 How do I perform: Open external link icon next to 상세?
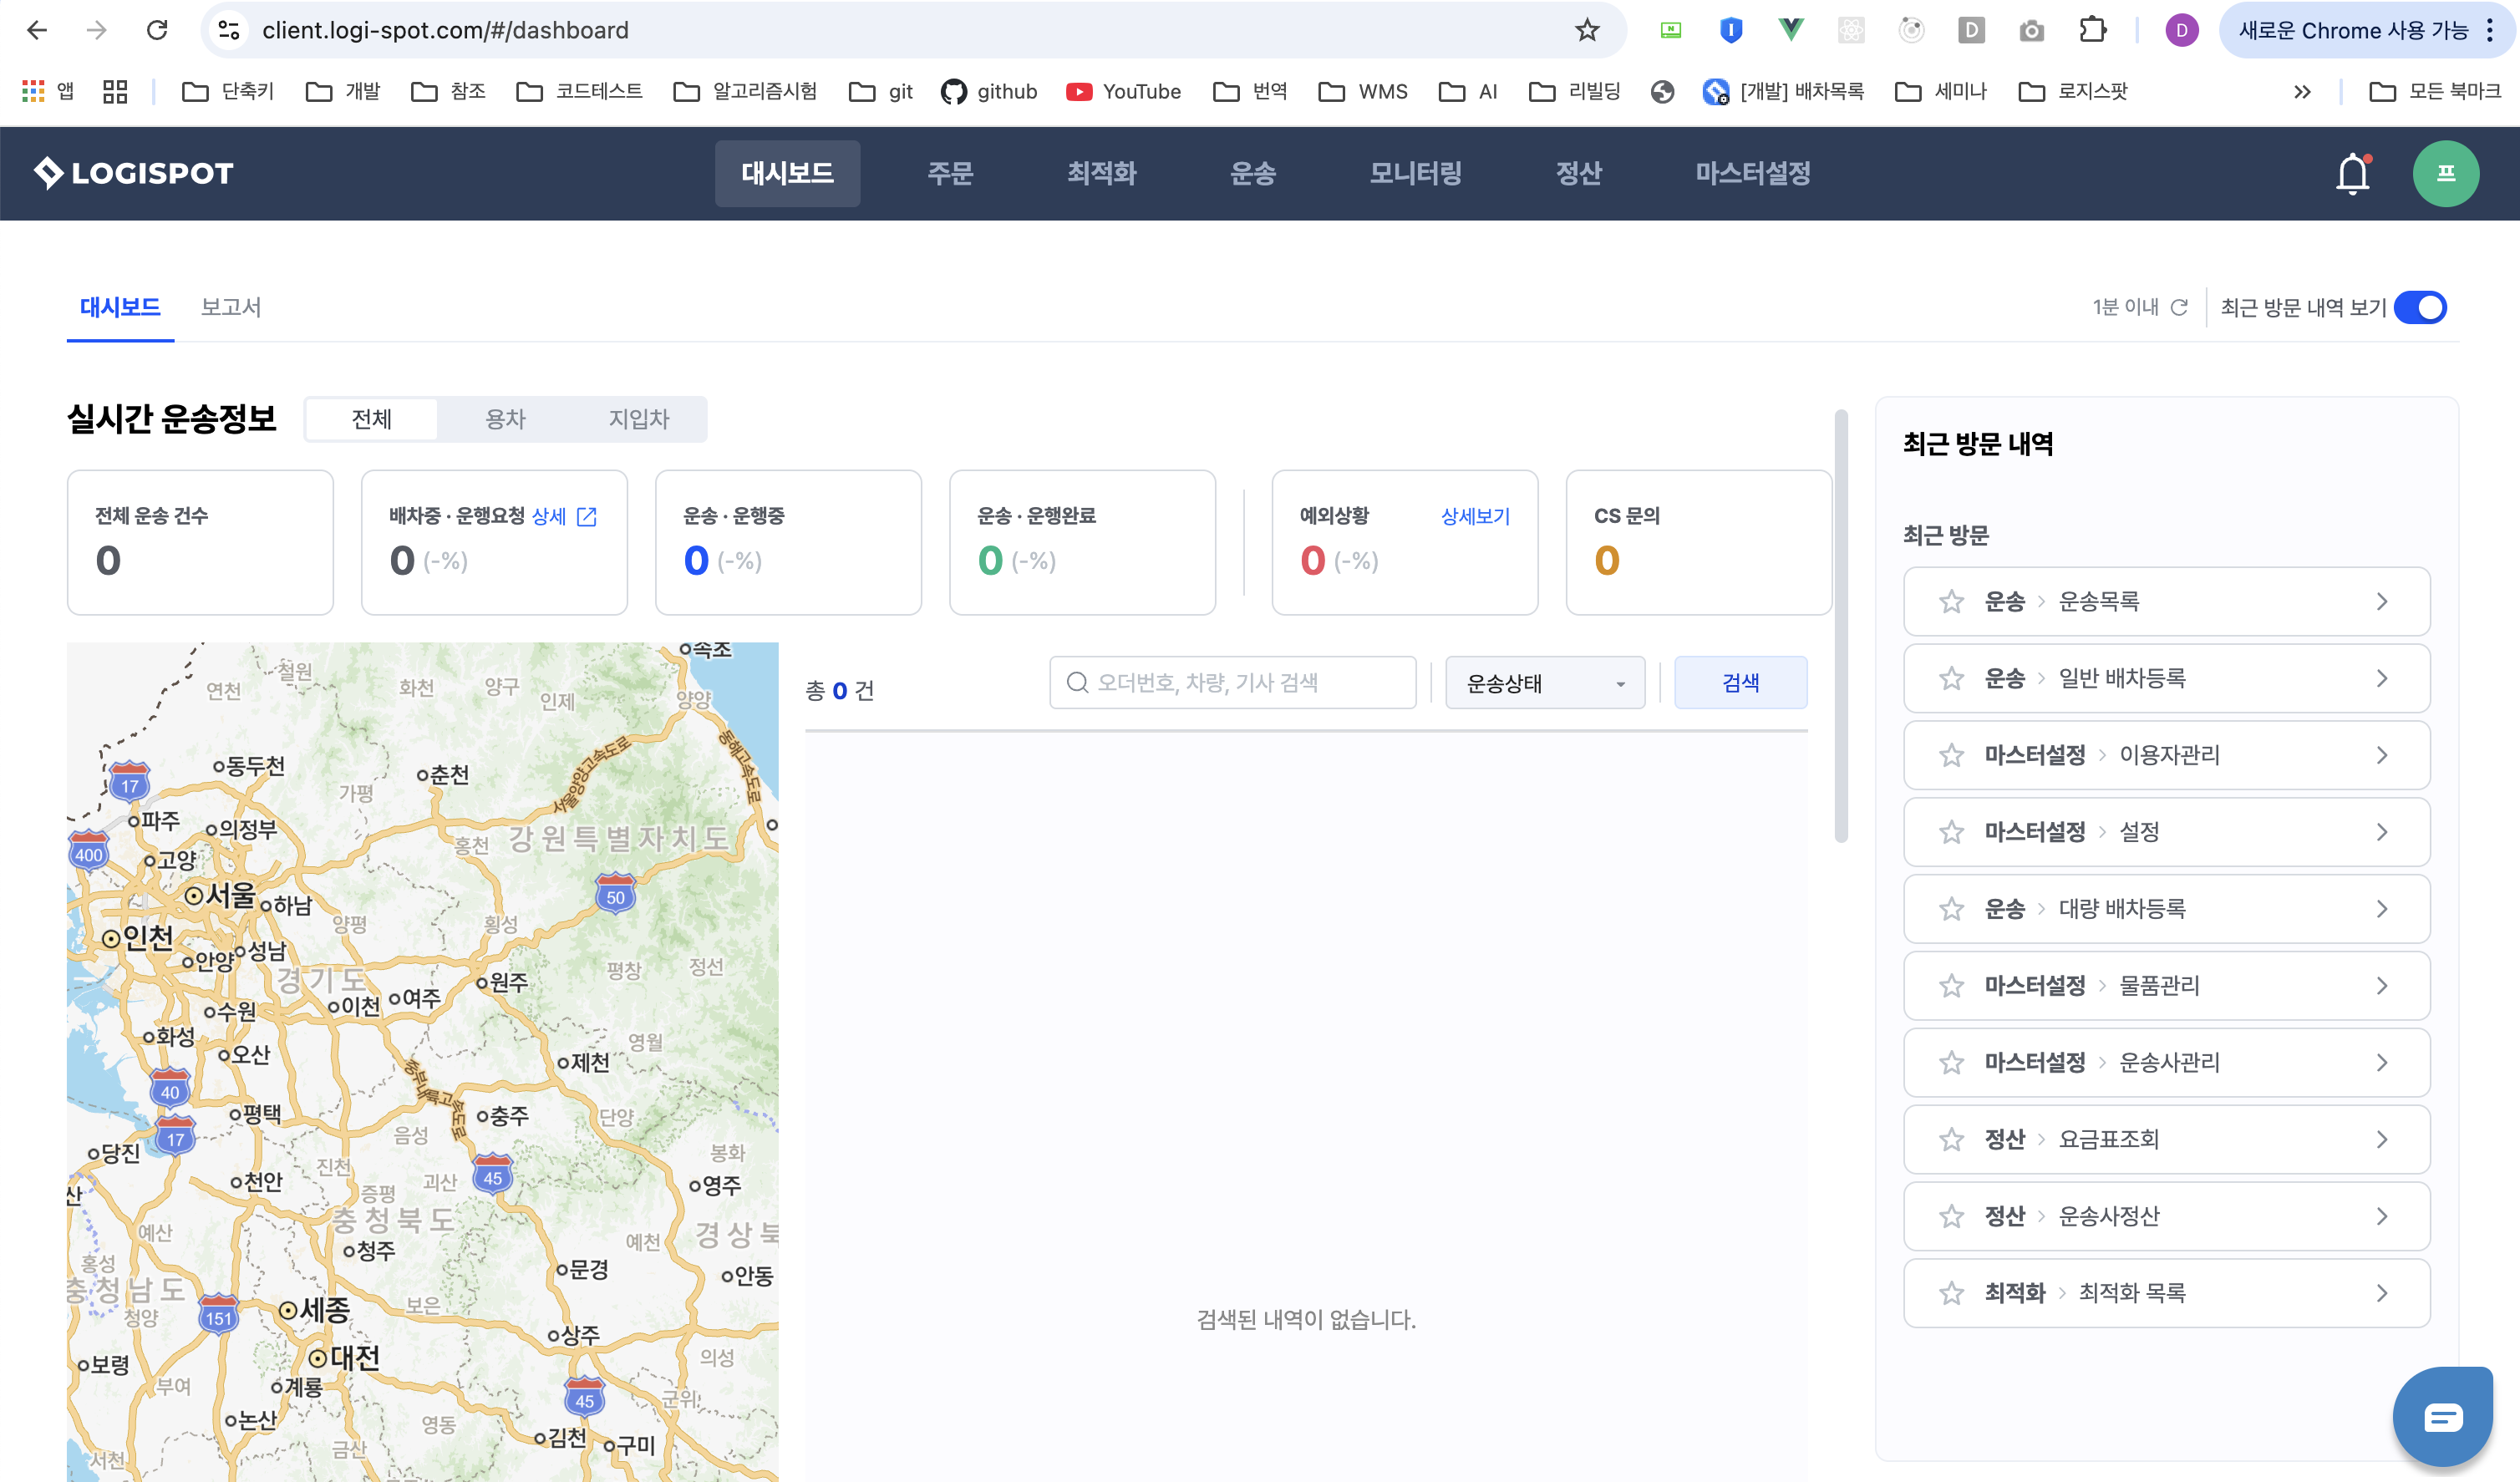click(587, 516)
